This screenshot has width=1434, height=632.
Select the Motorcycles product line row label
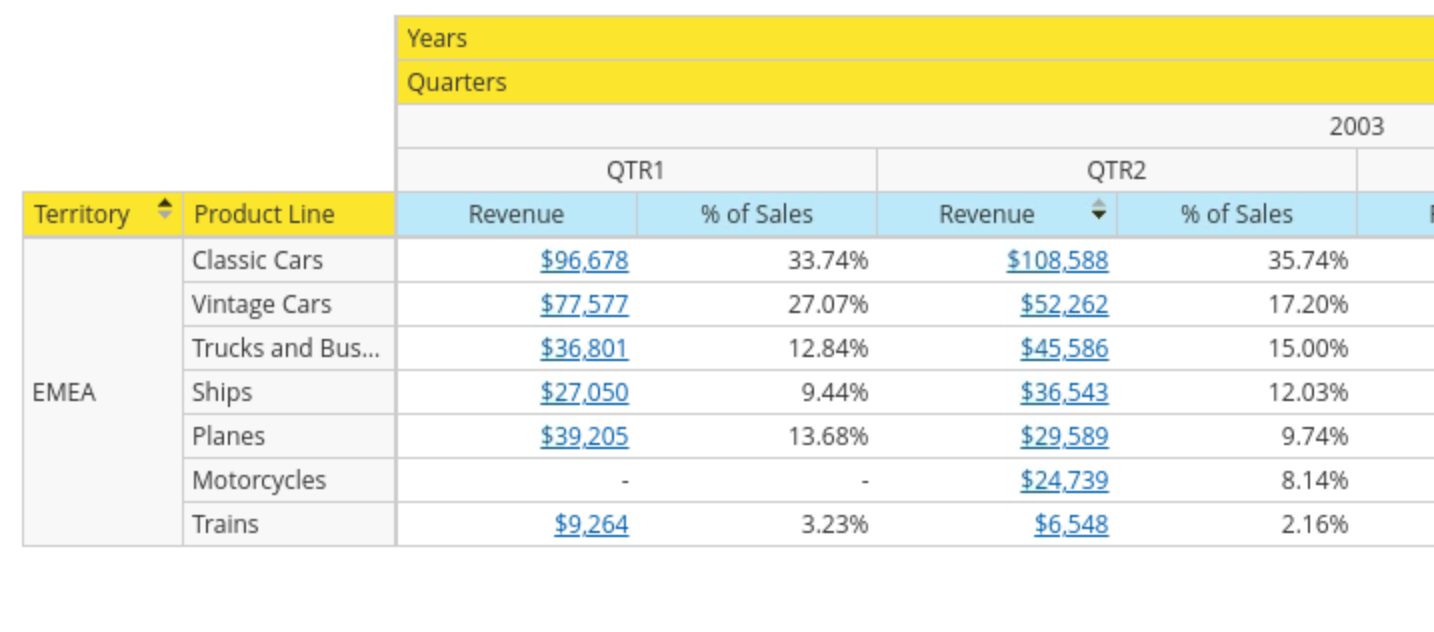[x=259, y=481]
